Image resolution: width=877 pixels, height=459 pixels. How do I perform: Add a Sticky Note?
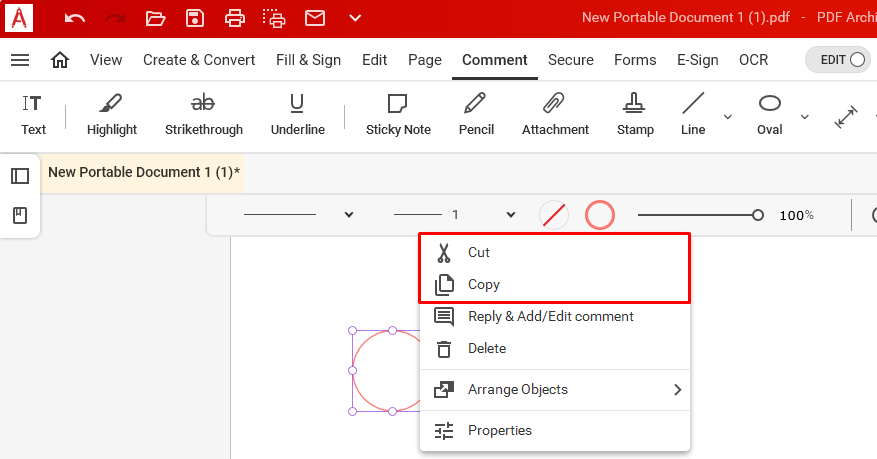[x=398, y=115]
